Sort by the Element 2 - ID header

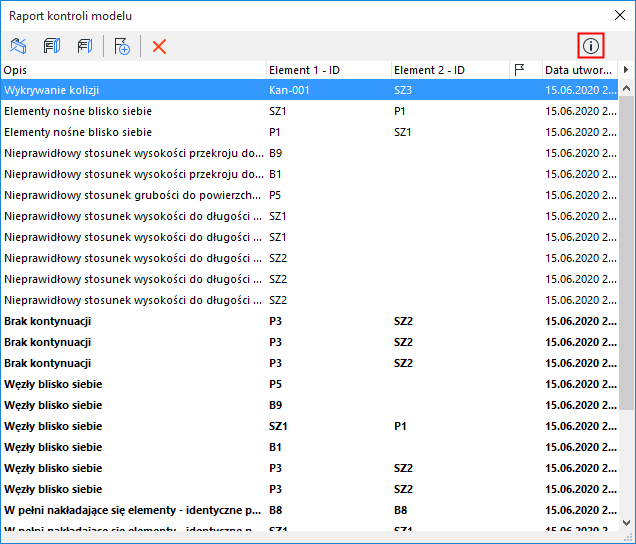pos(450,70)
